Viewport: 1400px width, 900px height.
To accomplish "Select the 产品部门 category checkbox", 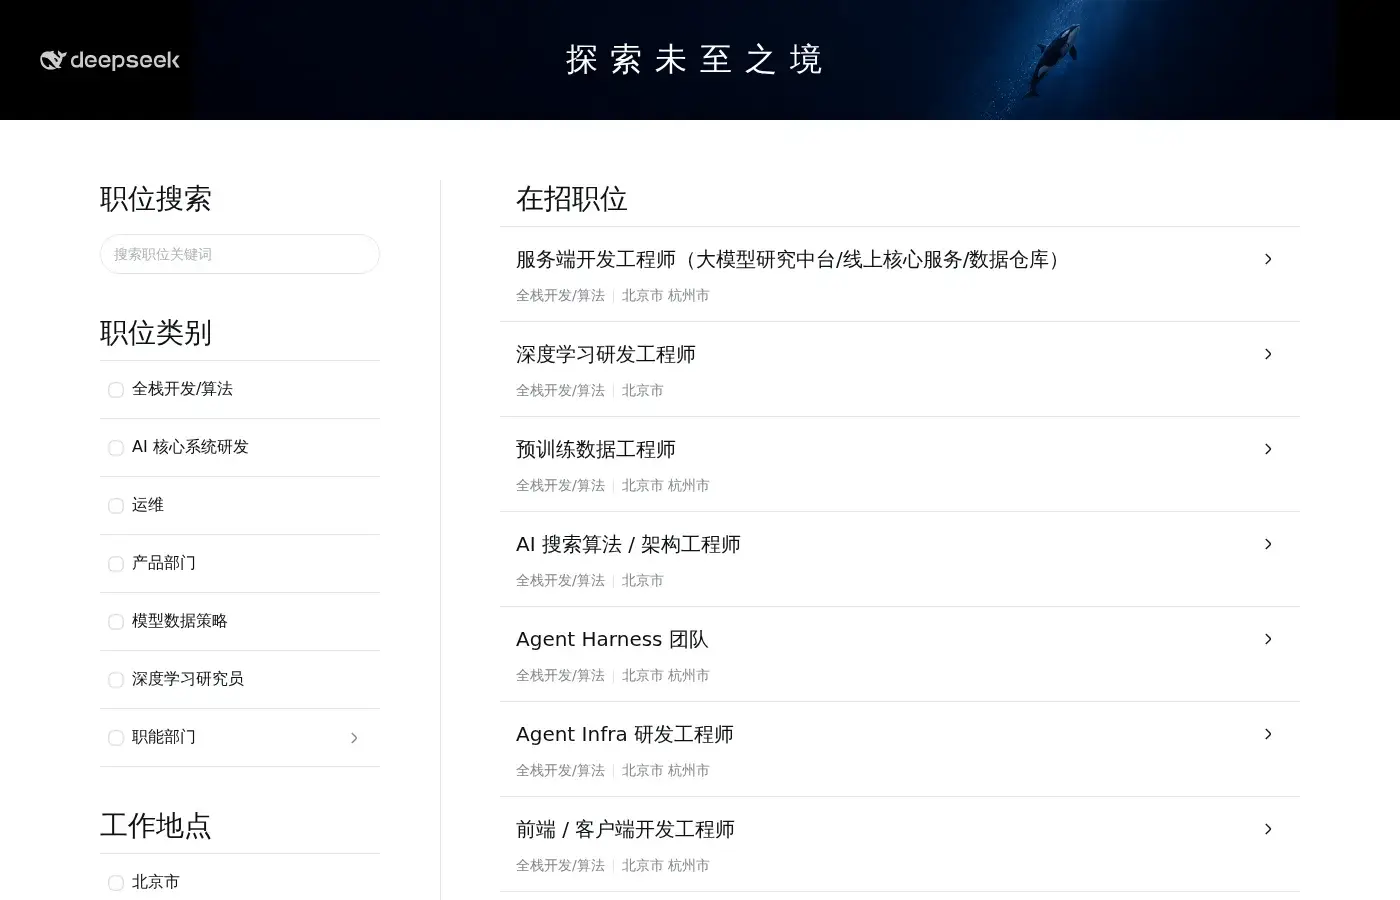I will pyautogui.click(x=116, y=564).
